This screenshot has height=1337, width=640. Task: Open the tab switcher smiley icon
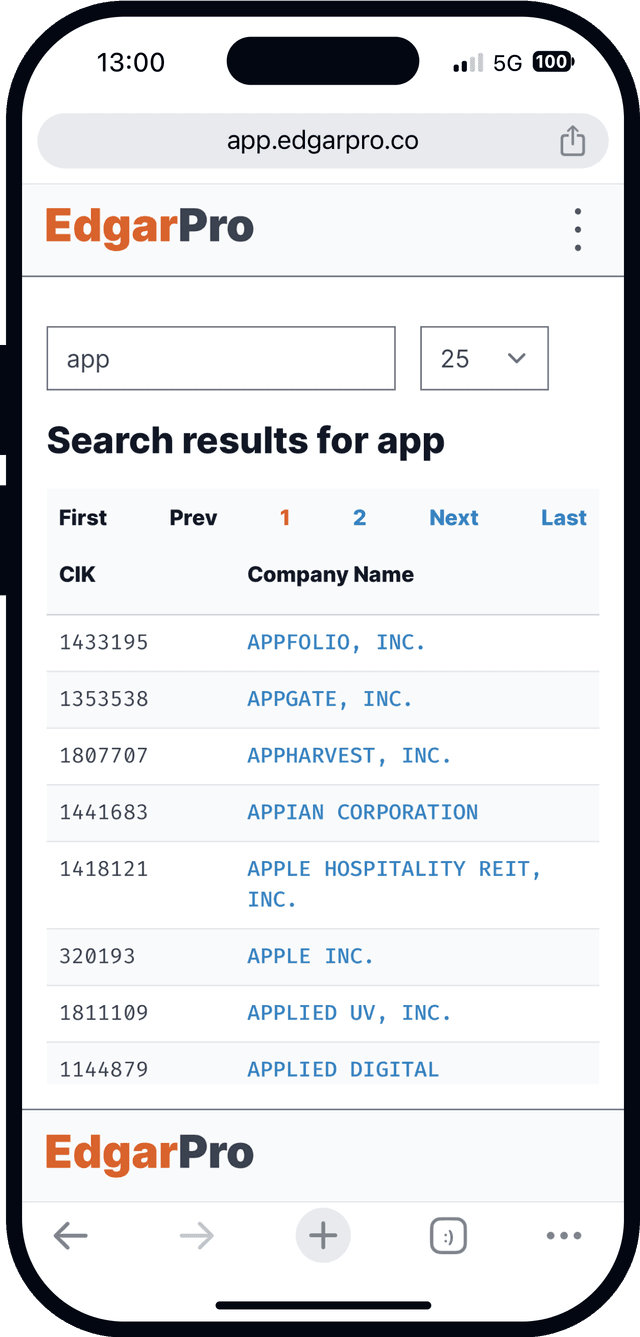(448, 1235)
